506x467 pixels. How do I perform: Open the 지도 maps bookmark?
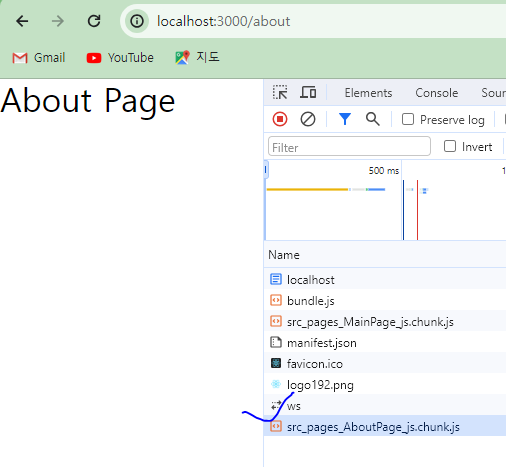(197, 57)
